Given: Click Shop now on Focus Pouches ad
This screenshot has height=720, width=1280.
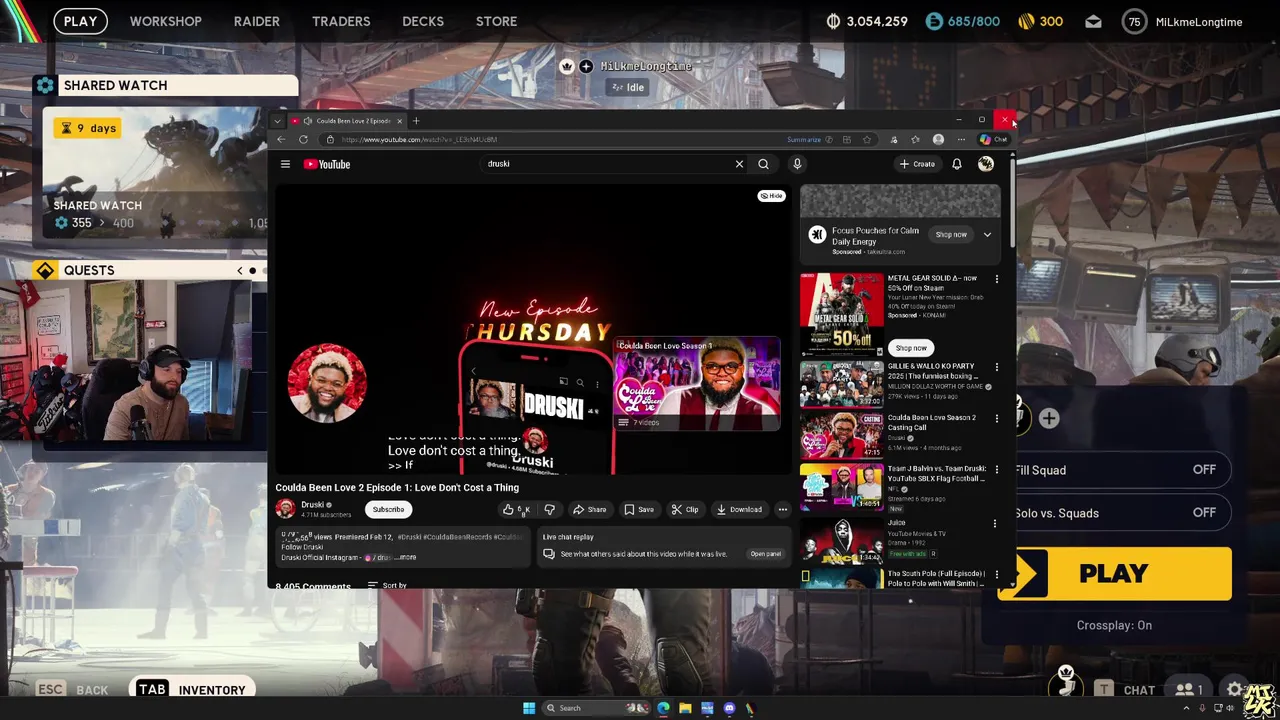Looking at the screenshot, I should [951, 235].
